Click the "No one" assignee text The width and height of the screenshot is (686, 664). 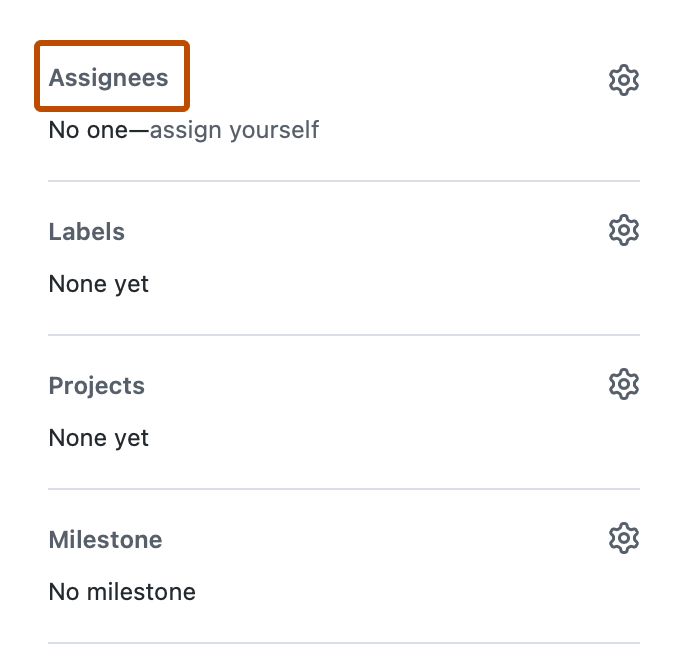[x=88, y=130]
